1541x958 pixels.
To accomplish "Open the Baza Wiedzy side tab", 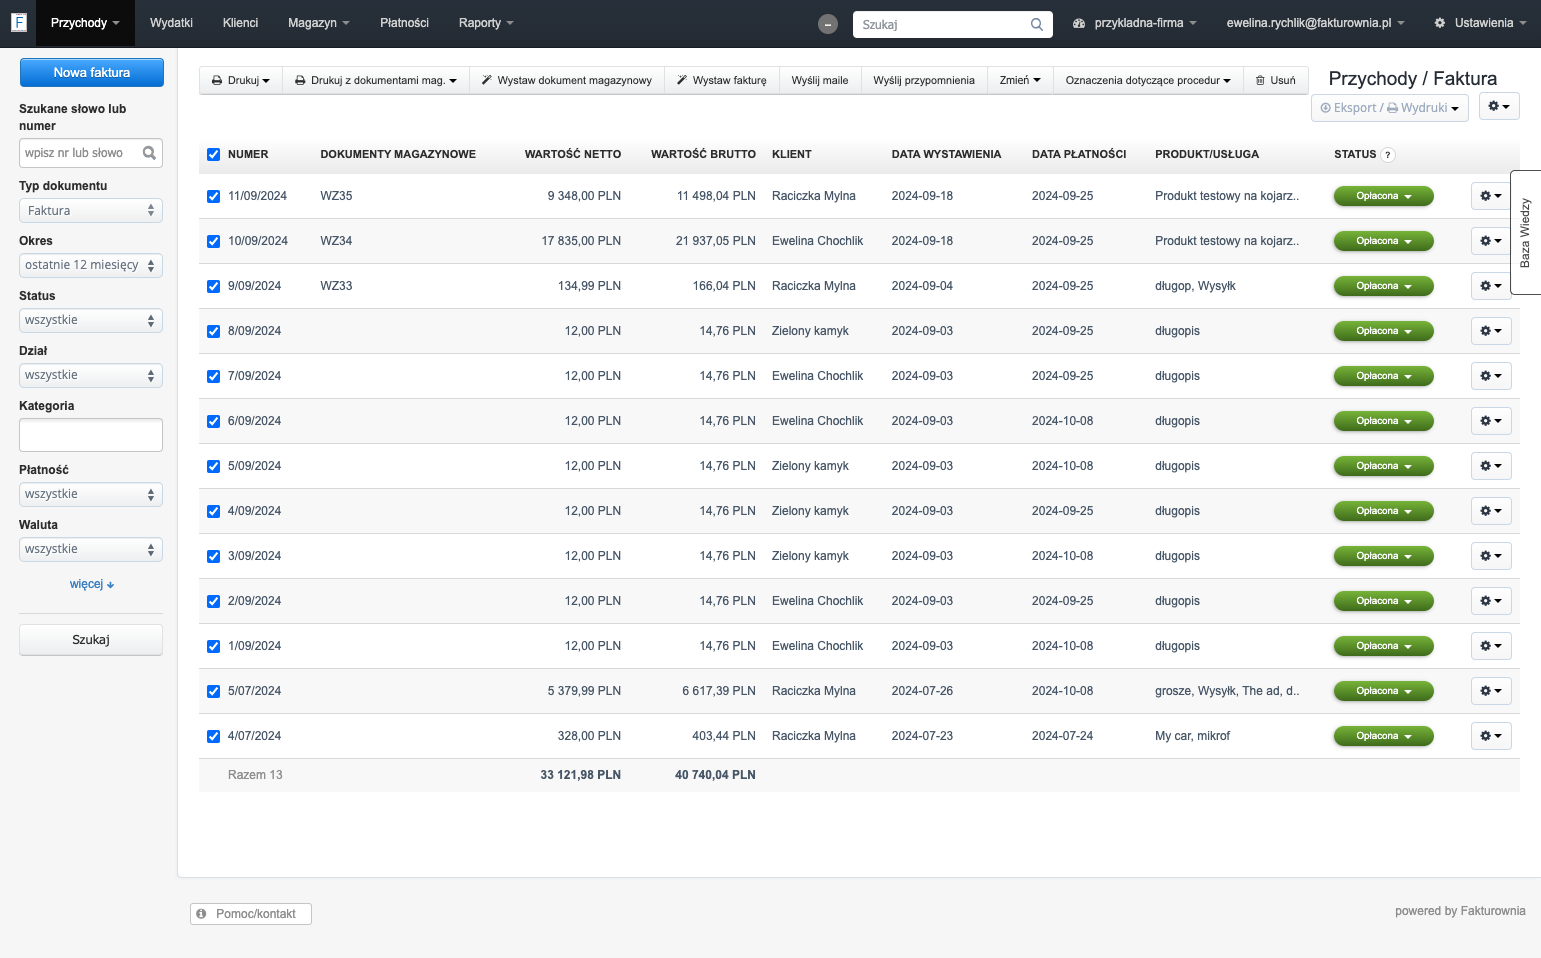I will (1525, 233).
